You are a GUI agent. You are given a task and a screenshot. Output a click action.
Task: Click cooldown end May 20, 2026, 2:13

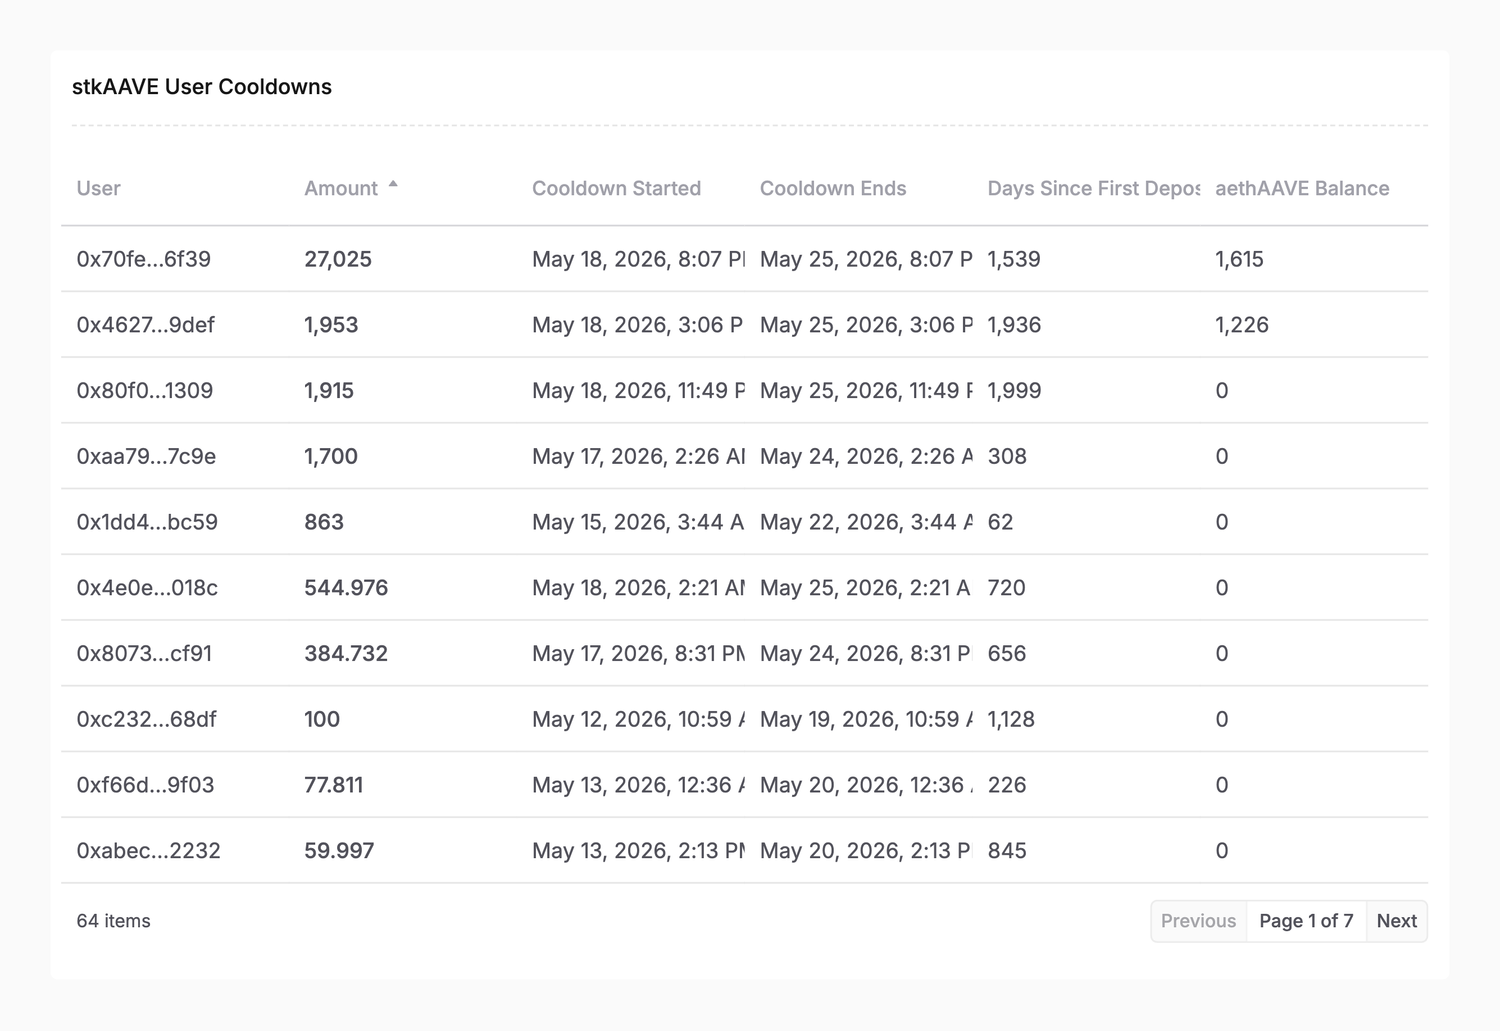866,851
